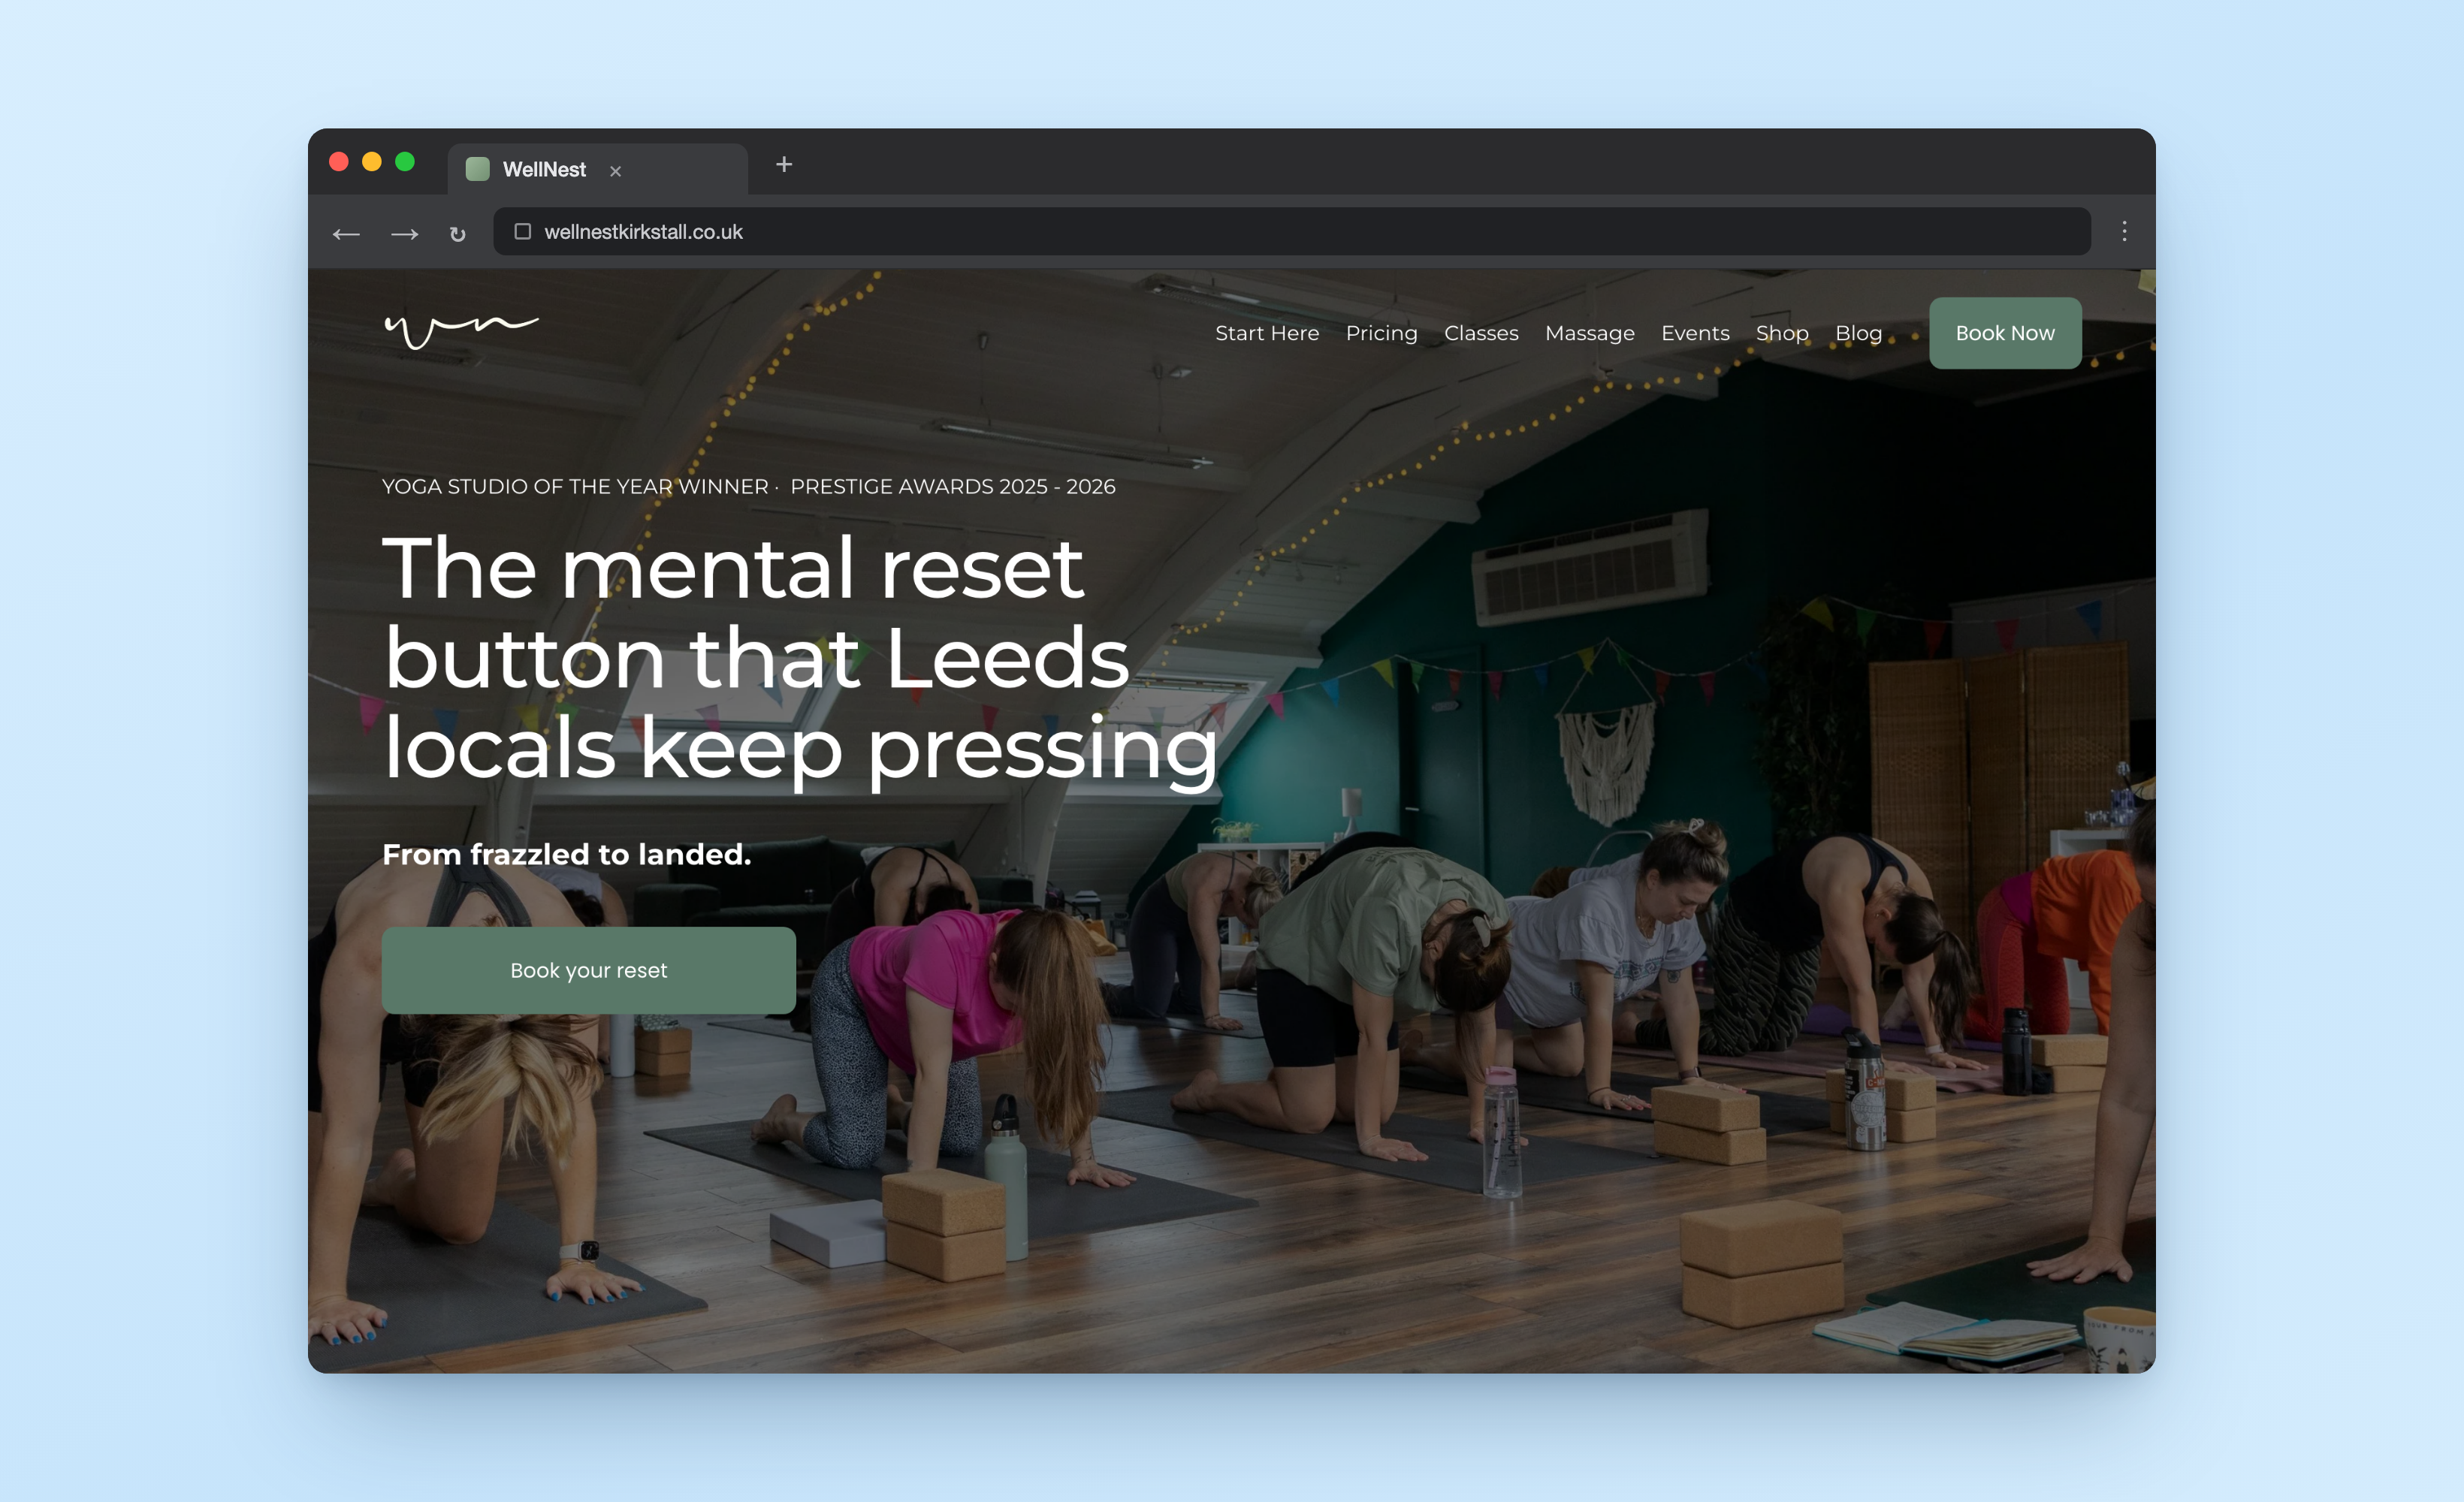Click the WellNest tab favicon
This screenshot has width=2464, height=1502.
[478, 169]
